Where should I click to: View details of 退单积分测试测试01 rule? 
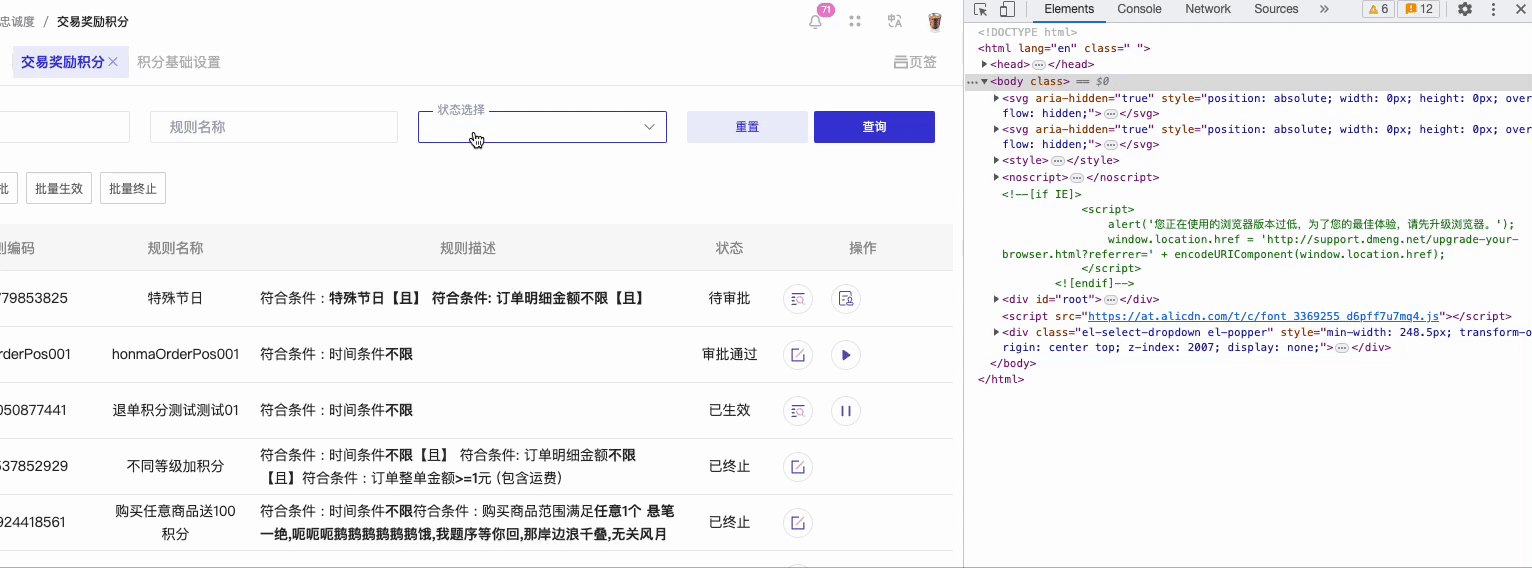tap(798, 410)
